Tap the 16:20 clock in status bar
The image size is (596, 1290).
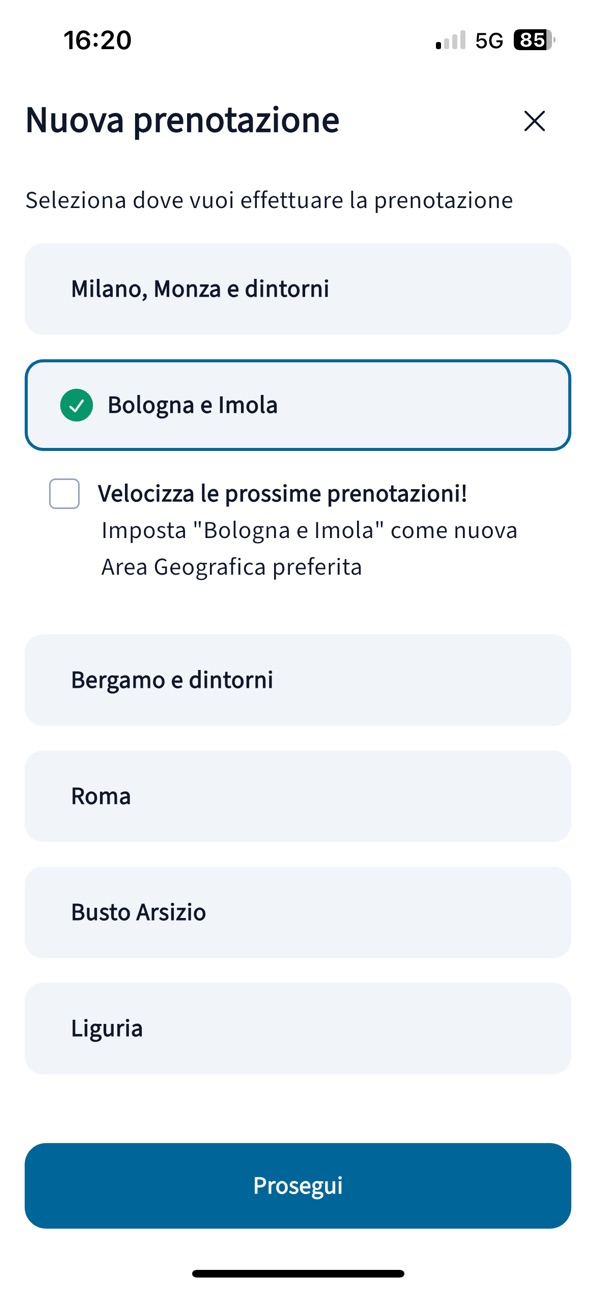[x=97, y=40]
